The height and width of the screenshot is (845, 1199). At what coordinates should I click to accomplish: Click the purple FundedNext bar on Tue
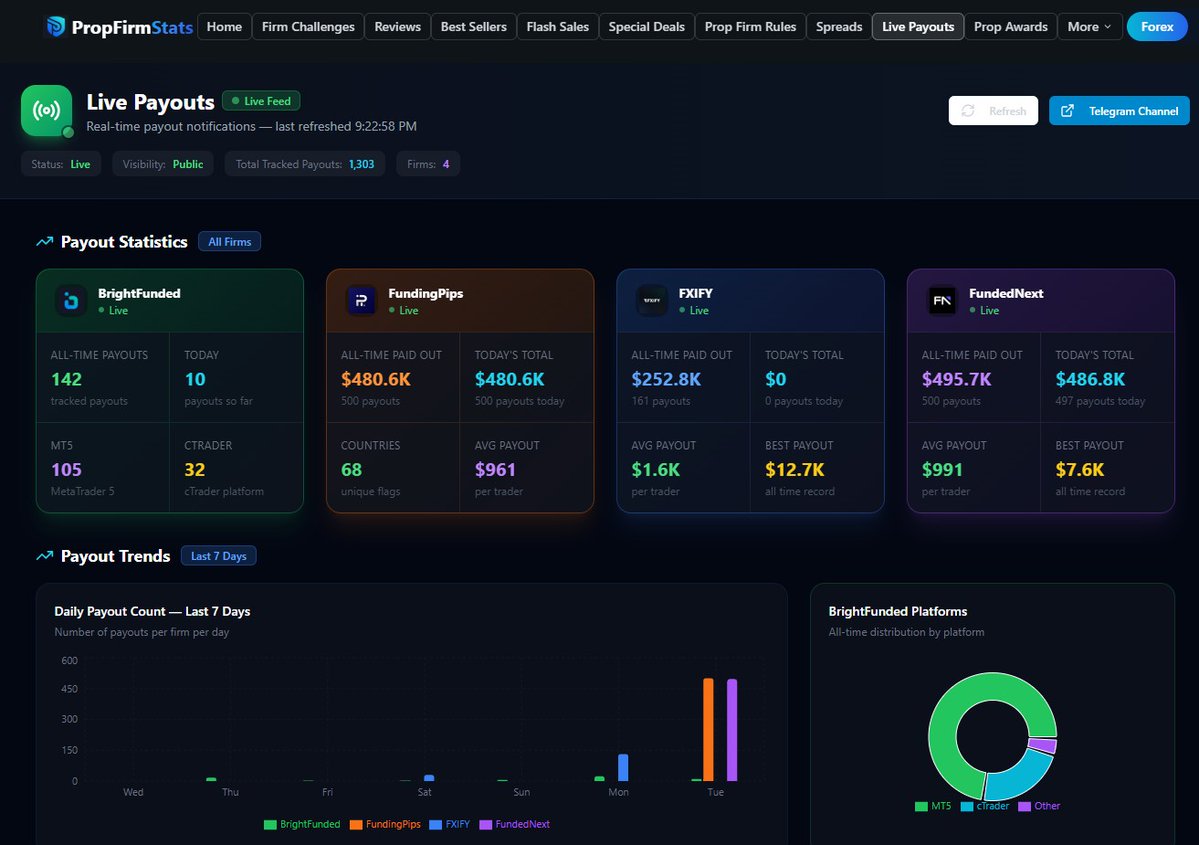point(732,730)
